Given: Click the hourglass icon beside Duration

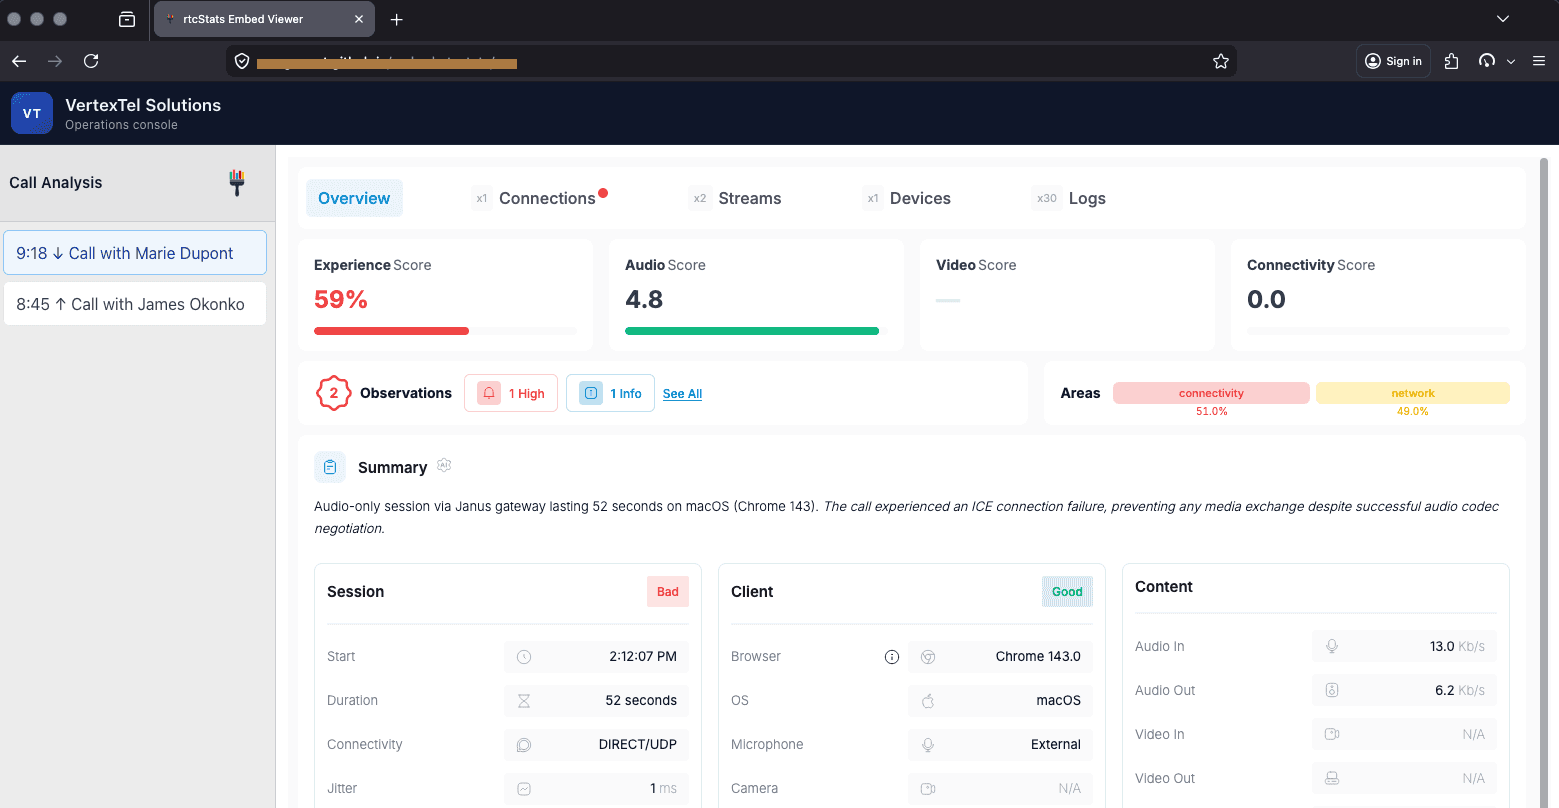Looking at the screenshot, I should [524, 700].
